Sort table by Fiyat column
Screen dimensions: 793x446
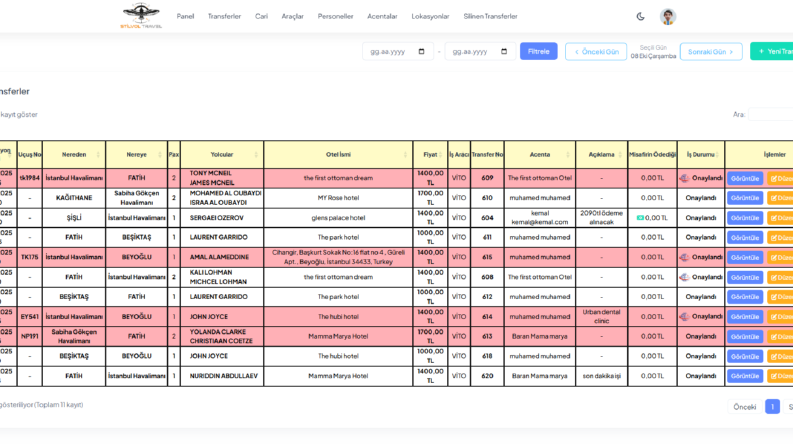coord(430,155)
